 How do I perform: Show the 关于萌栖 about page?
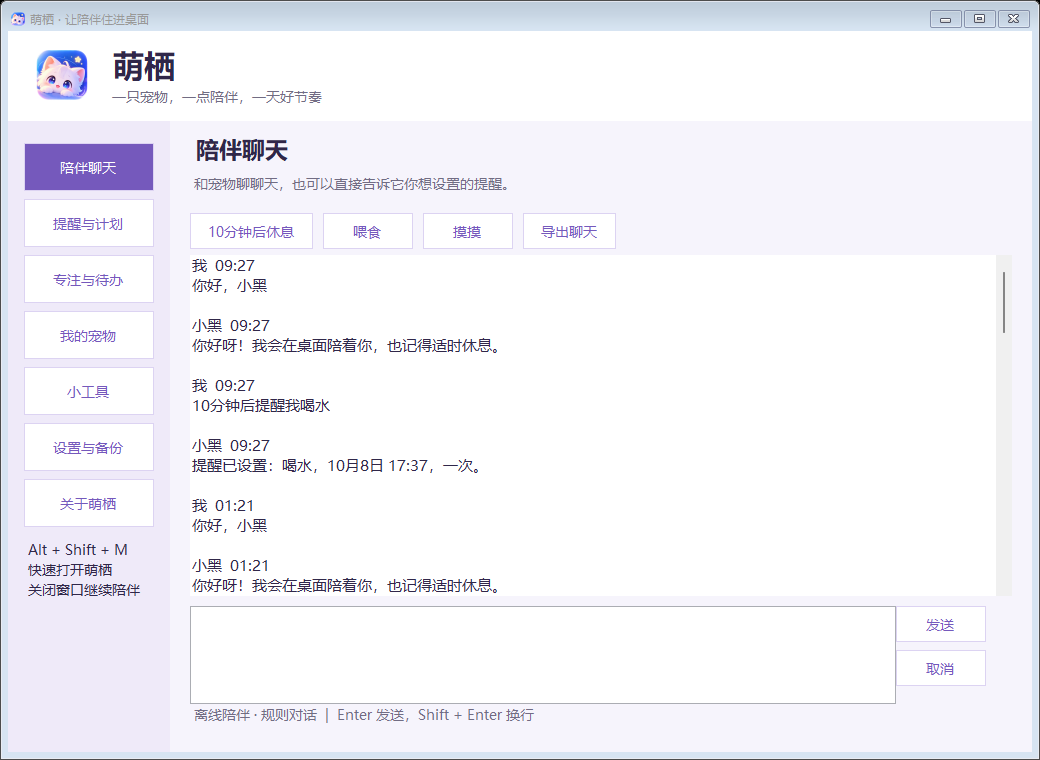click(x=89, y=503)
